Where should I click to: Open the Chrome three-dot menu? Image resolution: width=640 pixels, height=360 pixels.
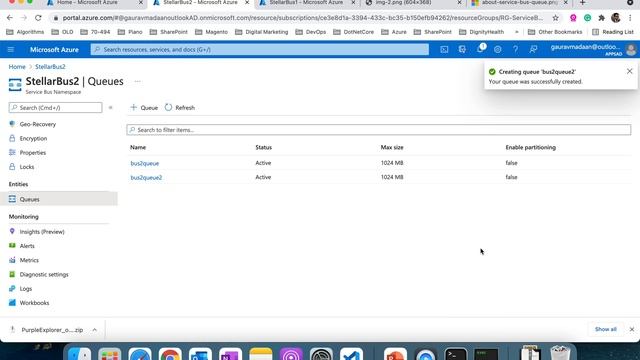point(631,18)
